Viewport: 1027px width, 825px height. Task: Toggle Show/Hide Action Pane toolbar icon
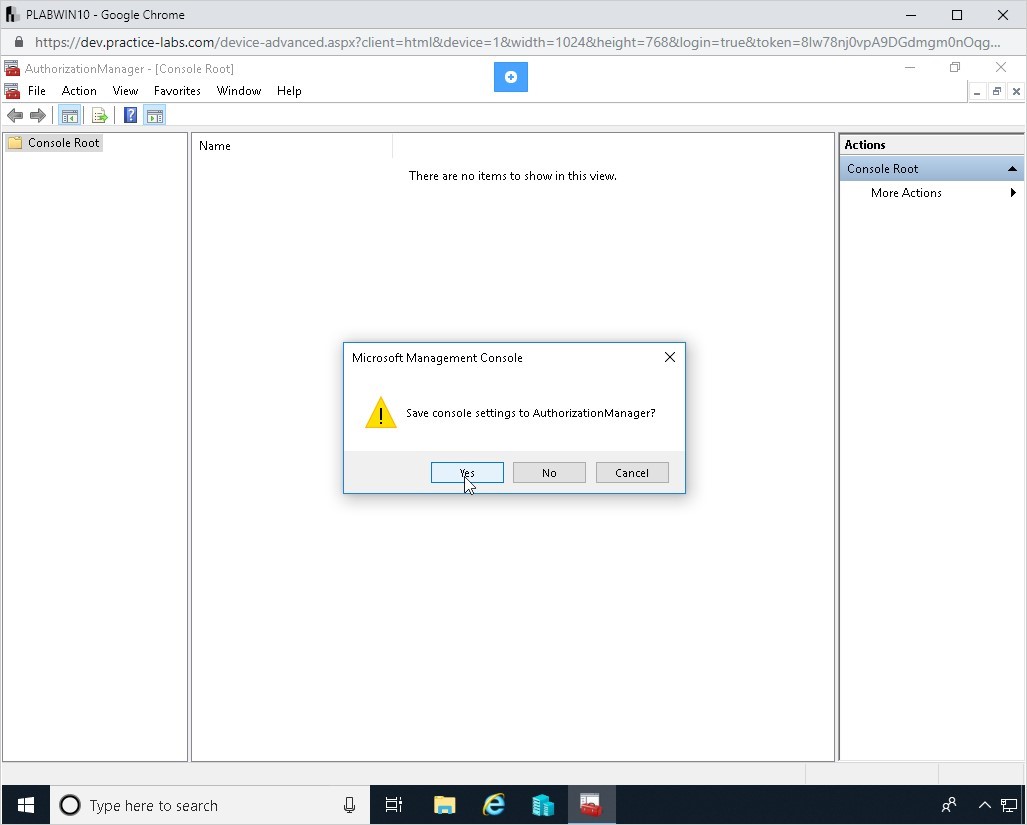pos(155,116)
